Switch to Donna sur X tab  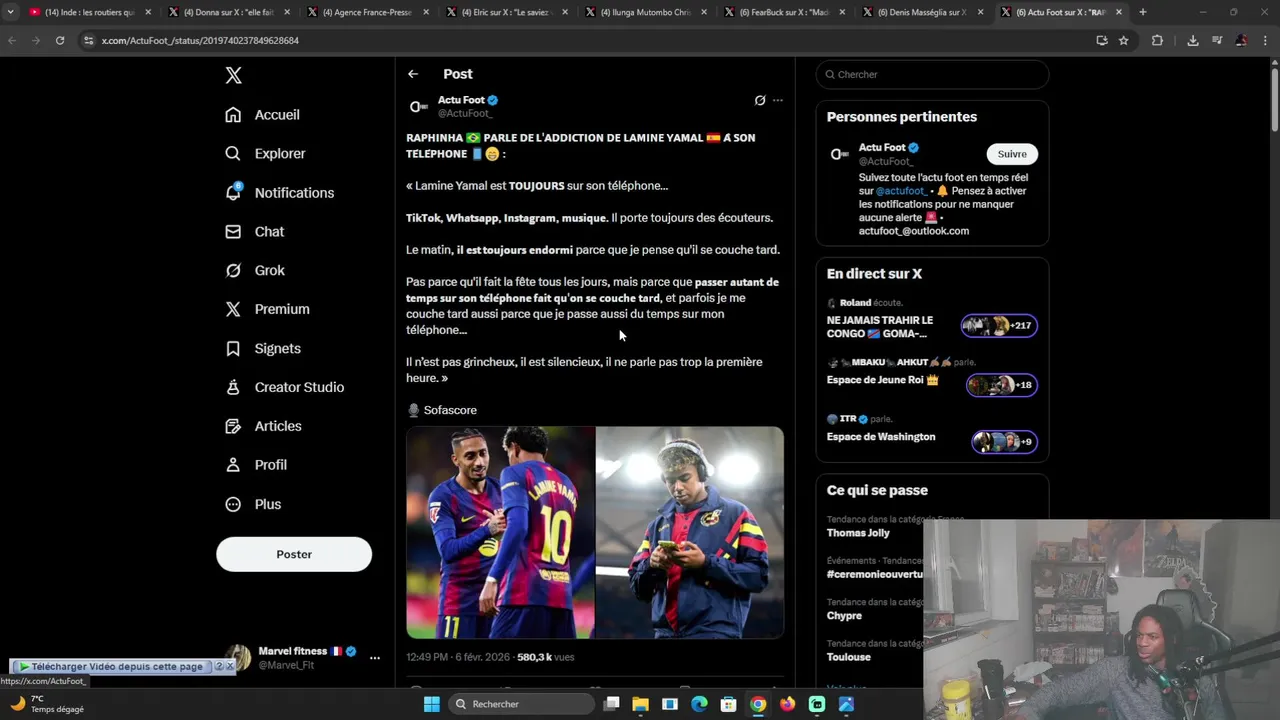click(228, 12)
